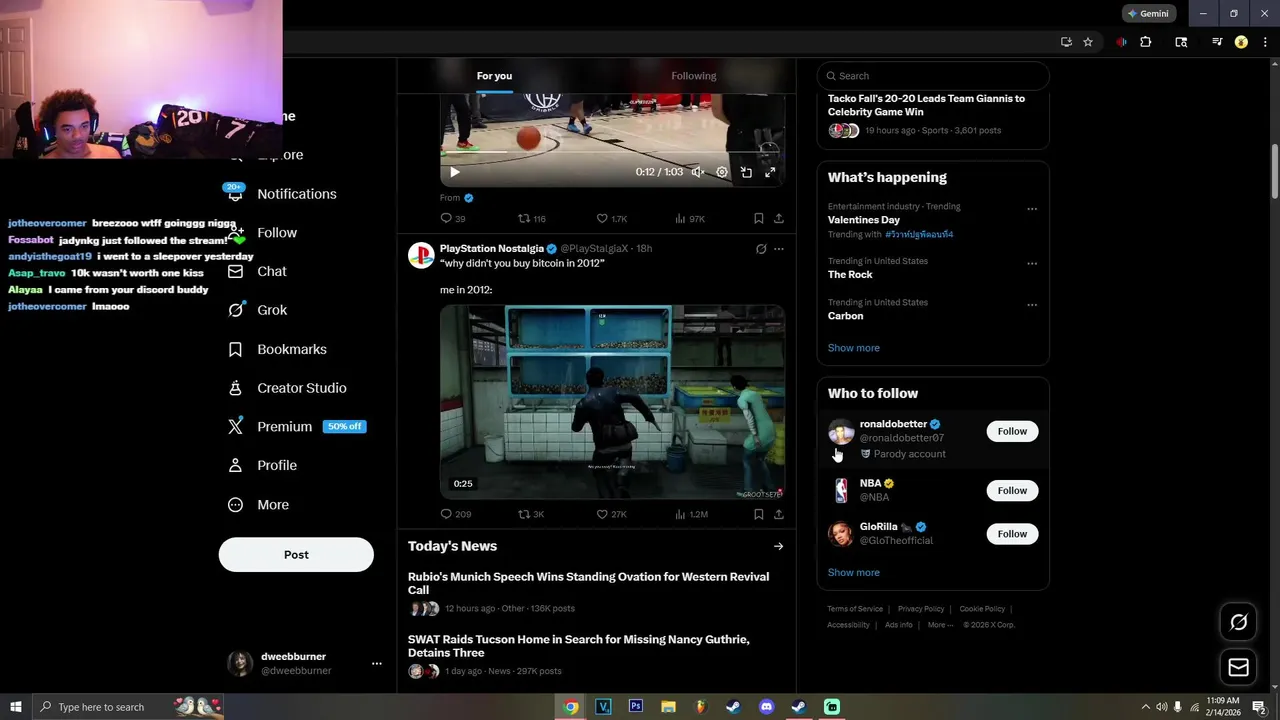The width and height of the screenshot is (1280, 720).
Task: Follow ronaldobetter account
Action: tap(1012, 431)
